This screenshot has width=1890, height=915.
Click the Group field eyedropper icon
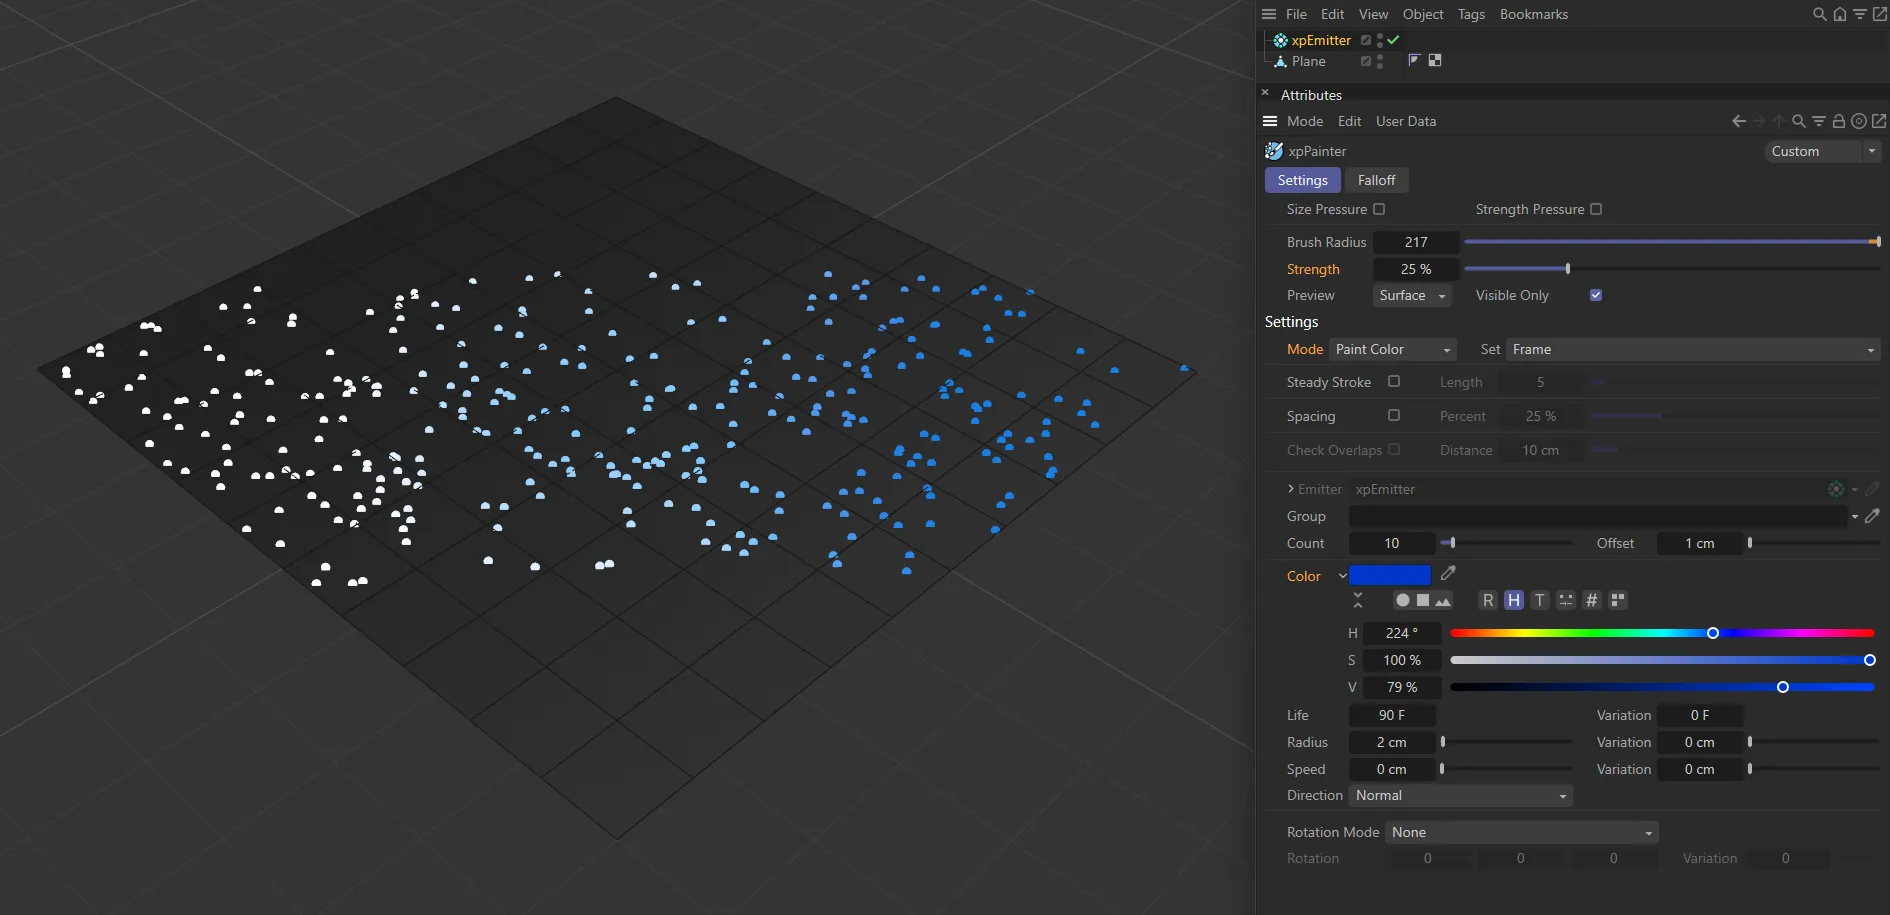[1872, 516]
